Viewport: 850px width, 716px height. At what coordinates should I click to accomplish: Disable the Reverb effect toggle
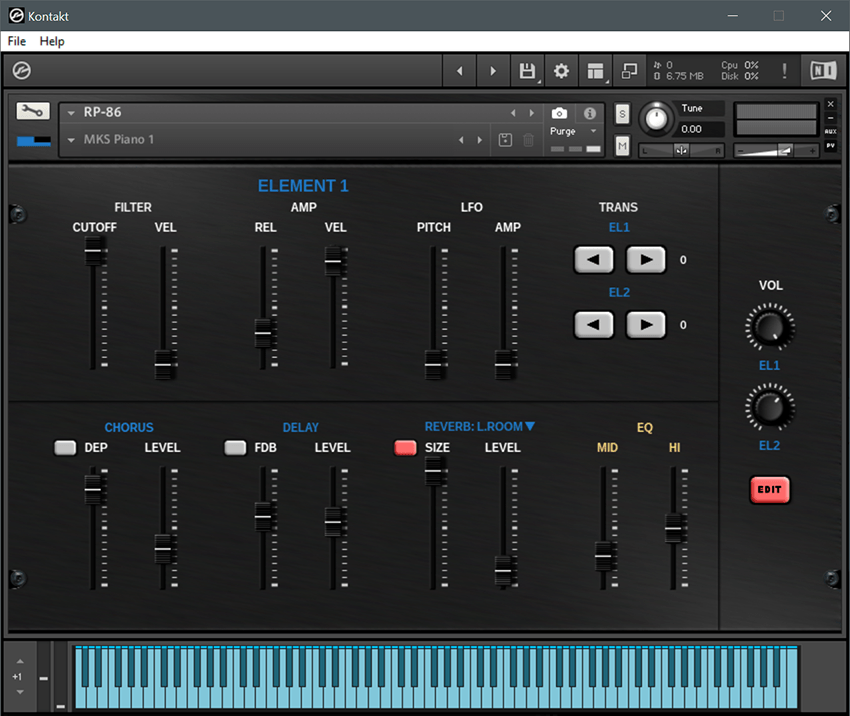[405, 448]
